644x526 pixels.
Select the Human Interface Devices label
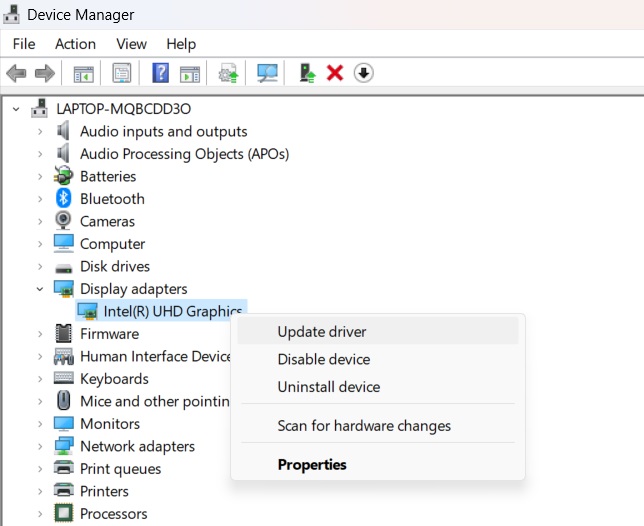[x=156, y=356]
